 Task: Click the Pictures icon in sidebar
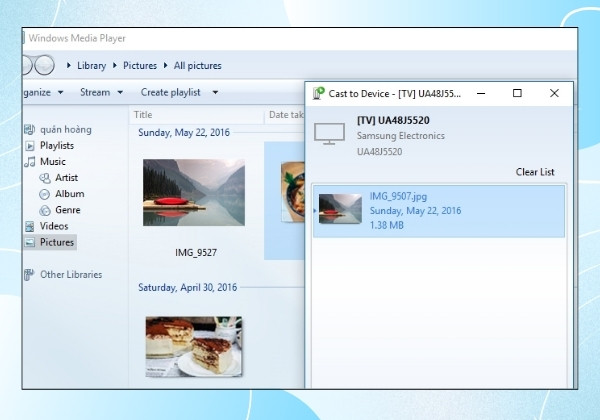tap(29, 243)
